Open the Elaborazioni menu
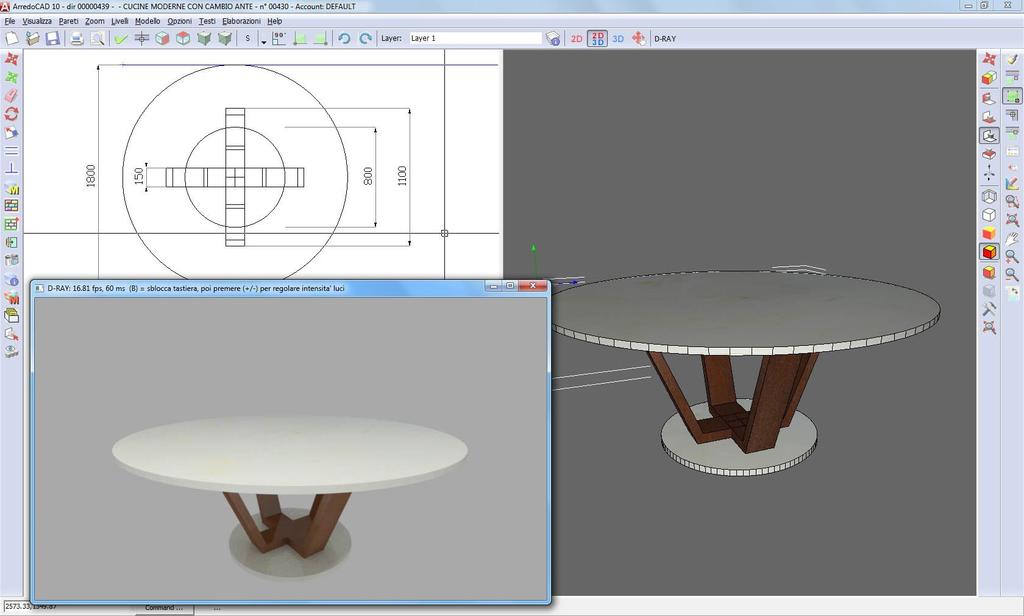The width and height of the screenshot is (1024, 616). coord(242,21)
